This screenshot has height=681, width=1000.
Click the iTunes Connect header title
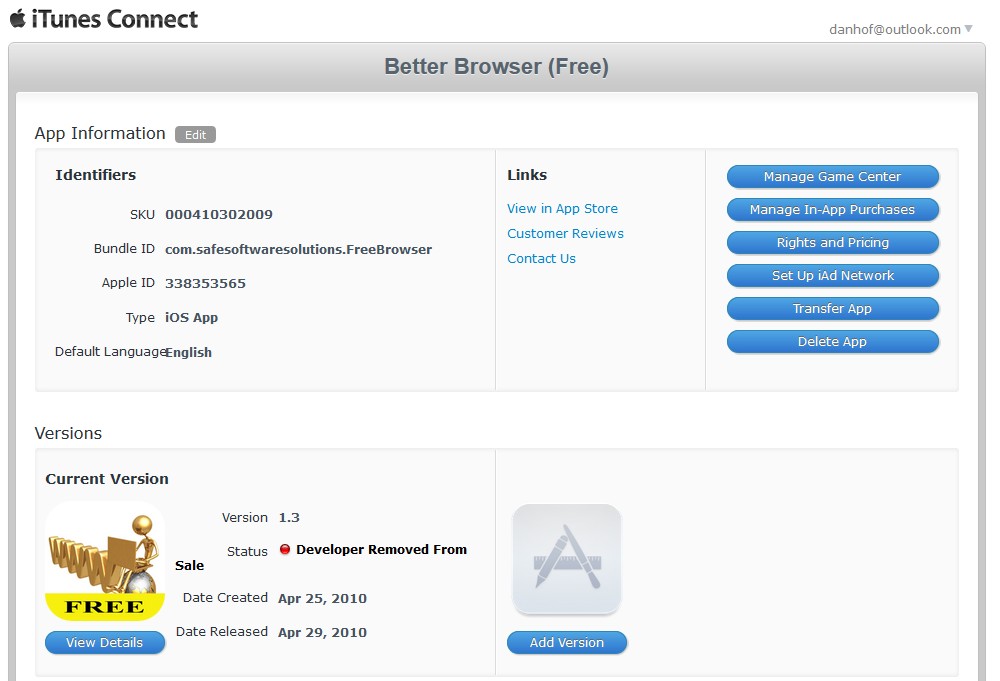tap(115, 19)
